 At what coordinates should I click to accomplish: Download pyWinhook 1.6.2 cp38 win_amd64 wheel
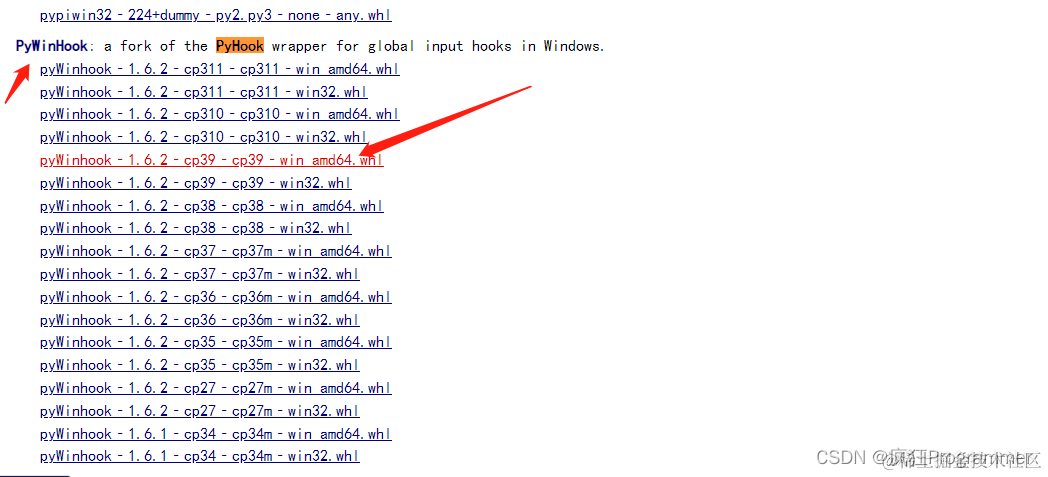click(212, 206)
